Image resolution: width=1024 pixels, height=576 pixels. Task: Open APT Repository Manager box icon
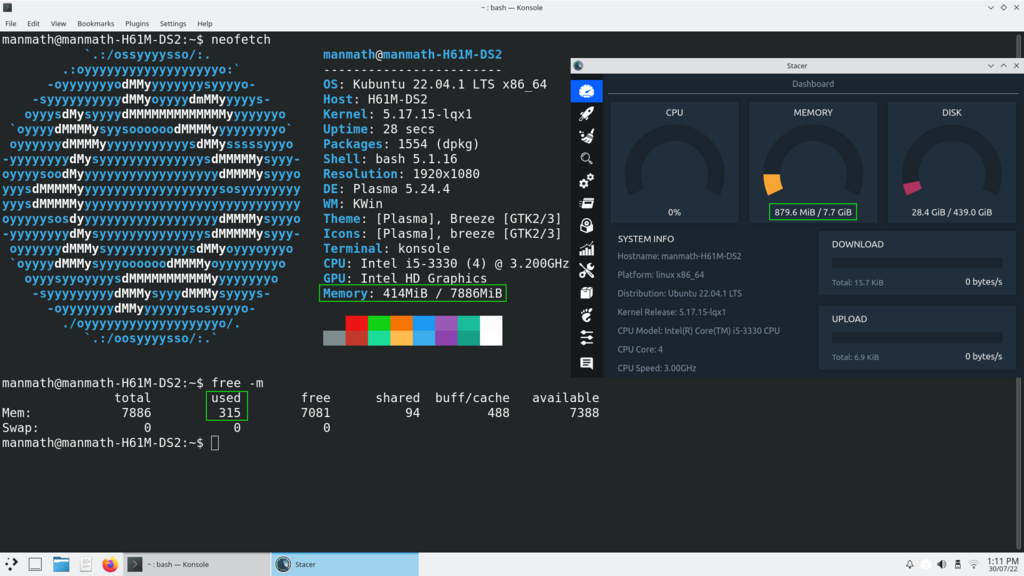[x=586, y=293]
